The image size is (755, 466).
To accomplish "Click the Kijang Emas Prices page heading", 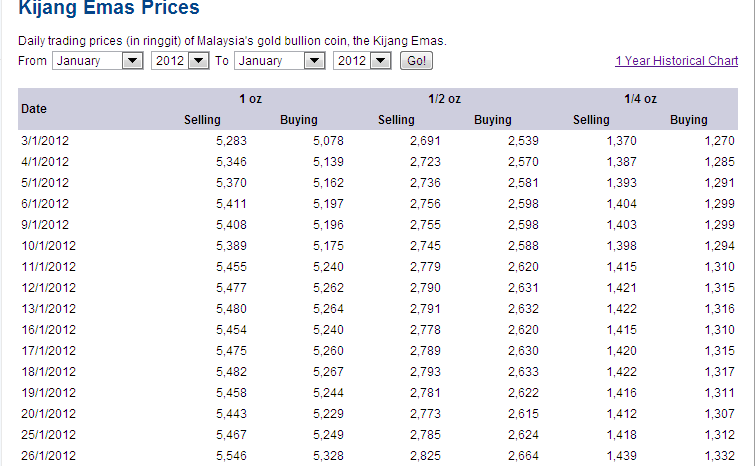I will point(109,8).
